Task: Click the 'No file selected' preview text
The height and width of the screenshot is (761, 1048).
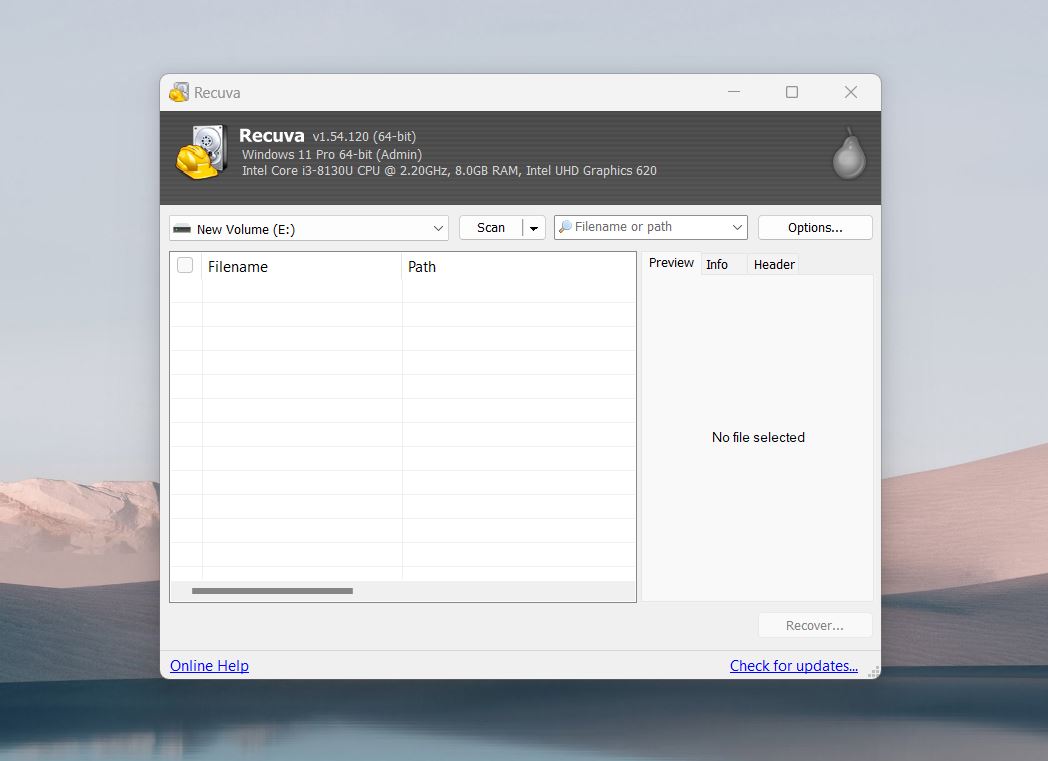Action: tap(758, 438)
